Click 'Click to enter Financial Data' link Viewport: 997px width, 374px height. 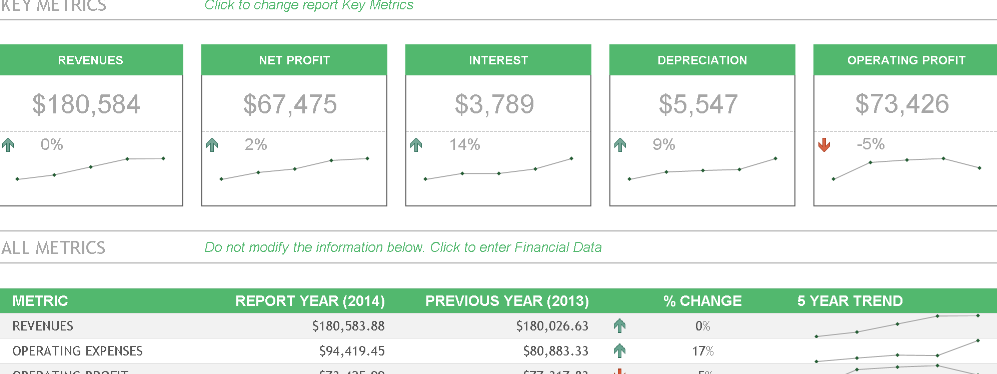pos(516,247)
